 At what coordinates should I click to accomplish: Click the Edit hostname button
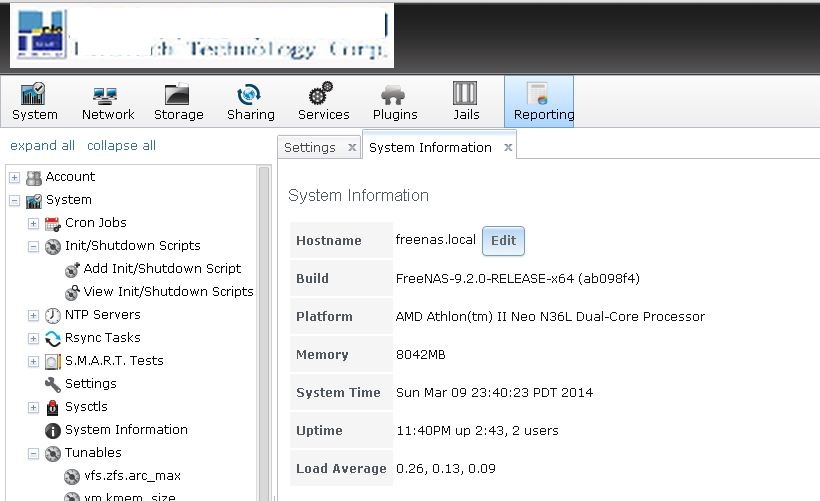[x=503, y=241]
